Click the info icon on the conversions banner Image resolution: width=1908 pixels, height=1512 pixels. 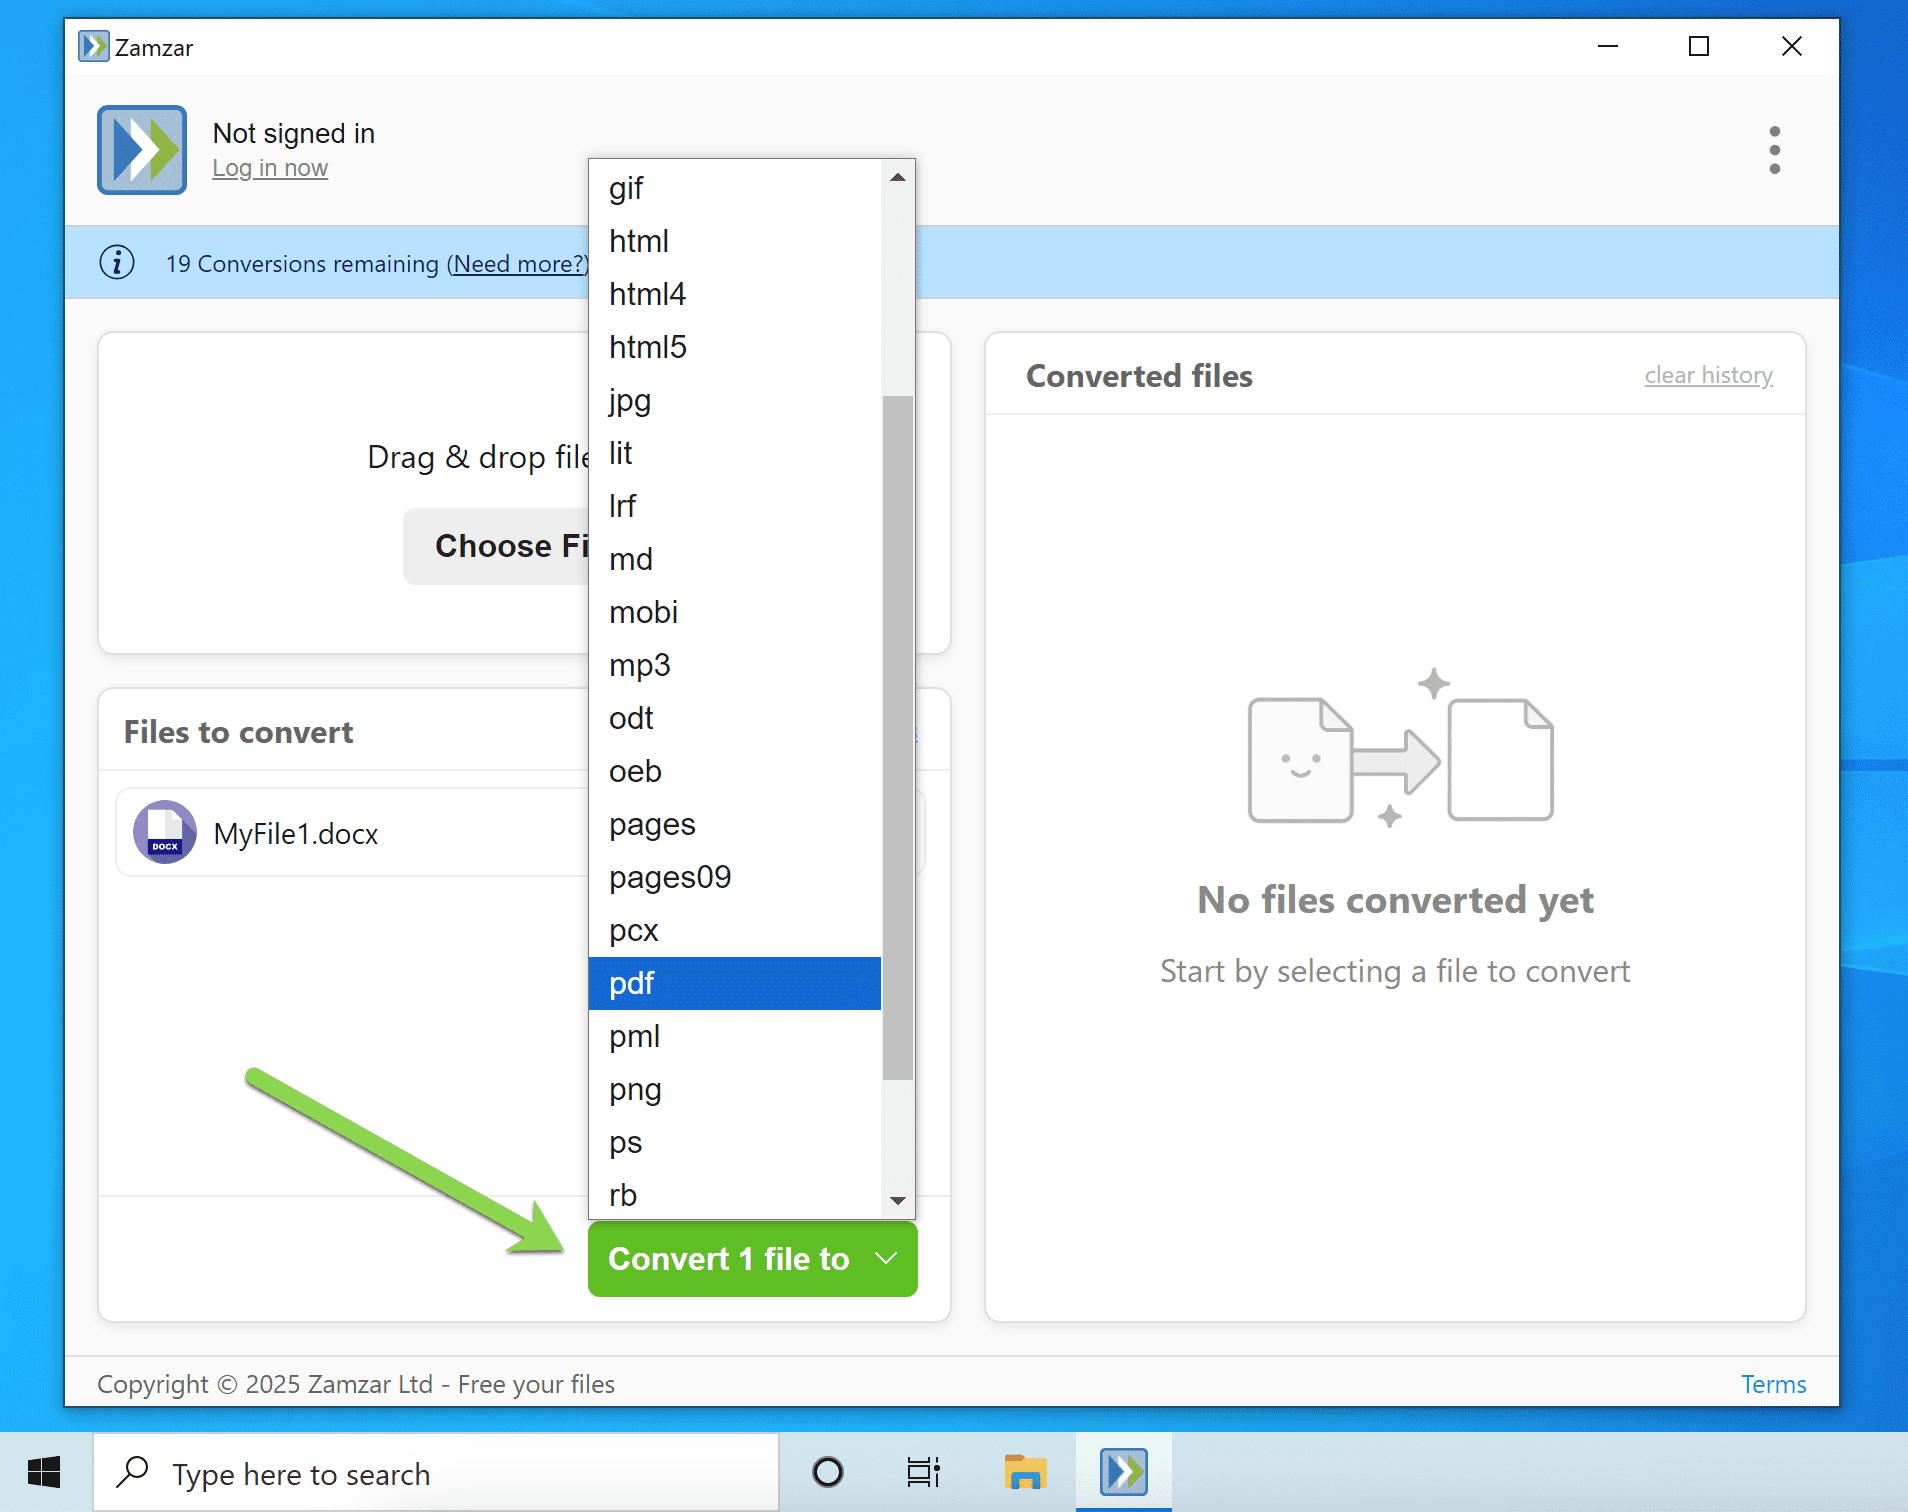click(117, 262)
